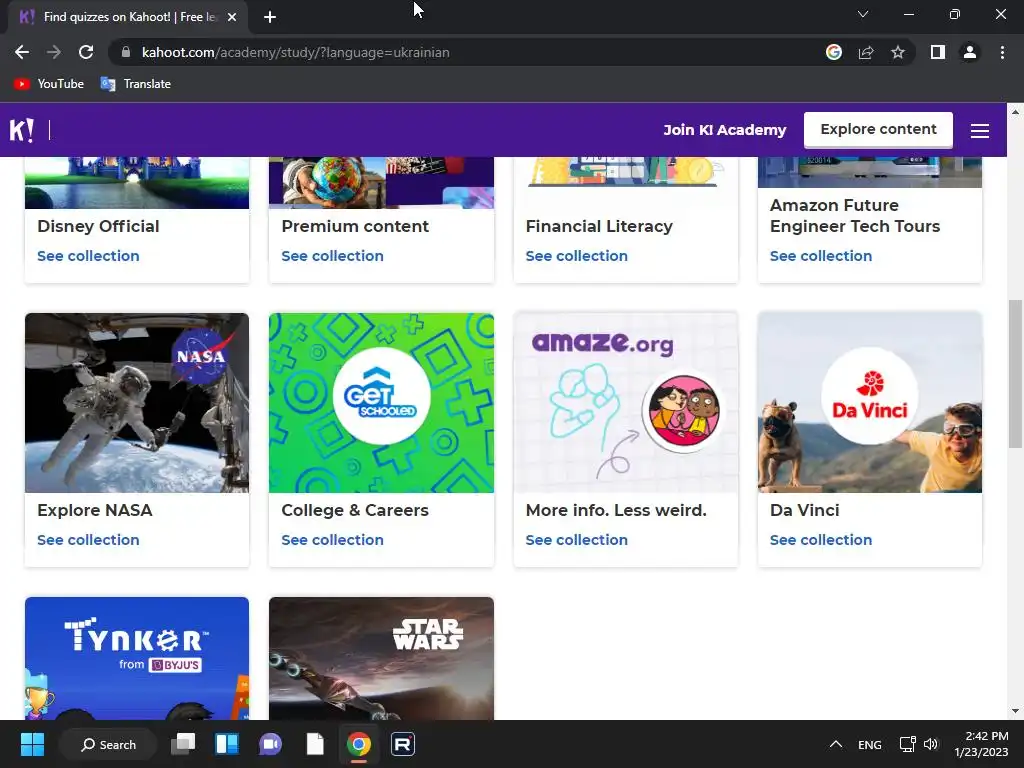This screenshot has width=1024, height=768.
Task: Click the Financial Literacy title
Action: coord(600,227)
